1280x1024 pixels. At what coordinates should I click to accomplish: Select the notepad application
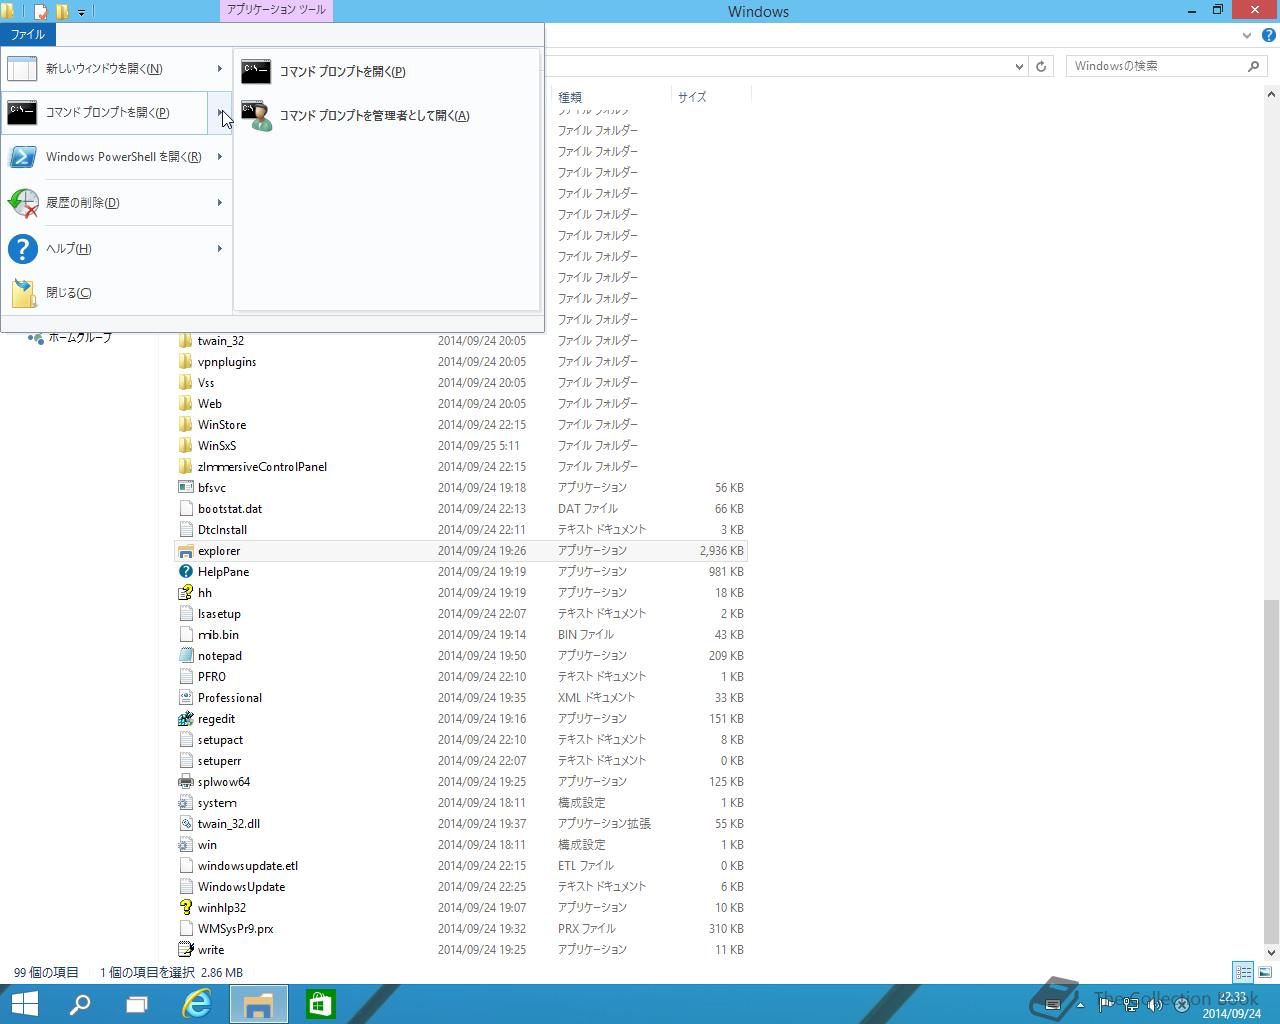pos(220,656)
